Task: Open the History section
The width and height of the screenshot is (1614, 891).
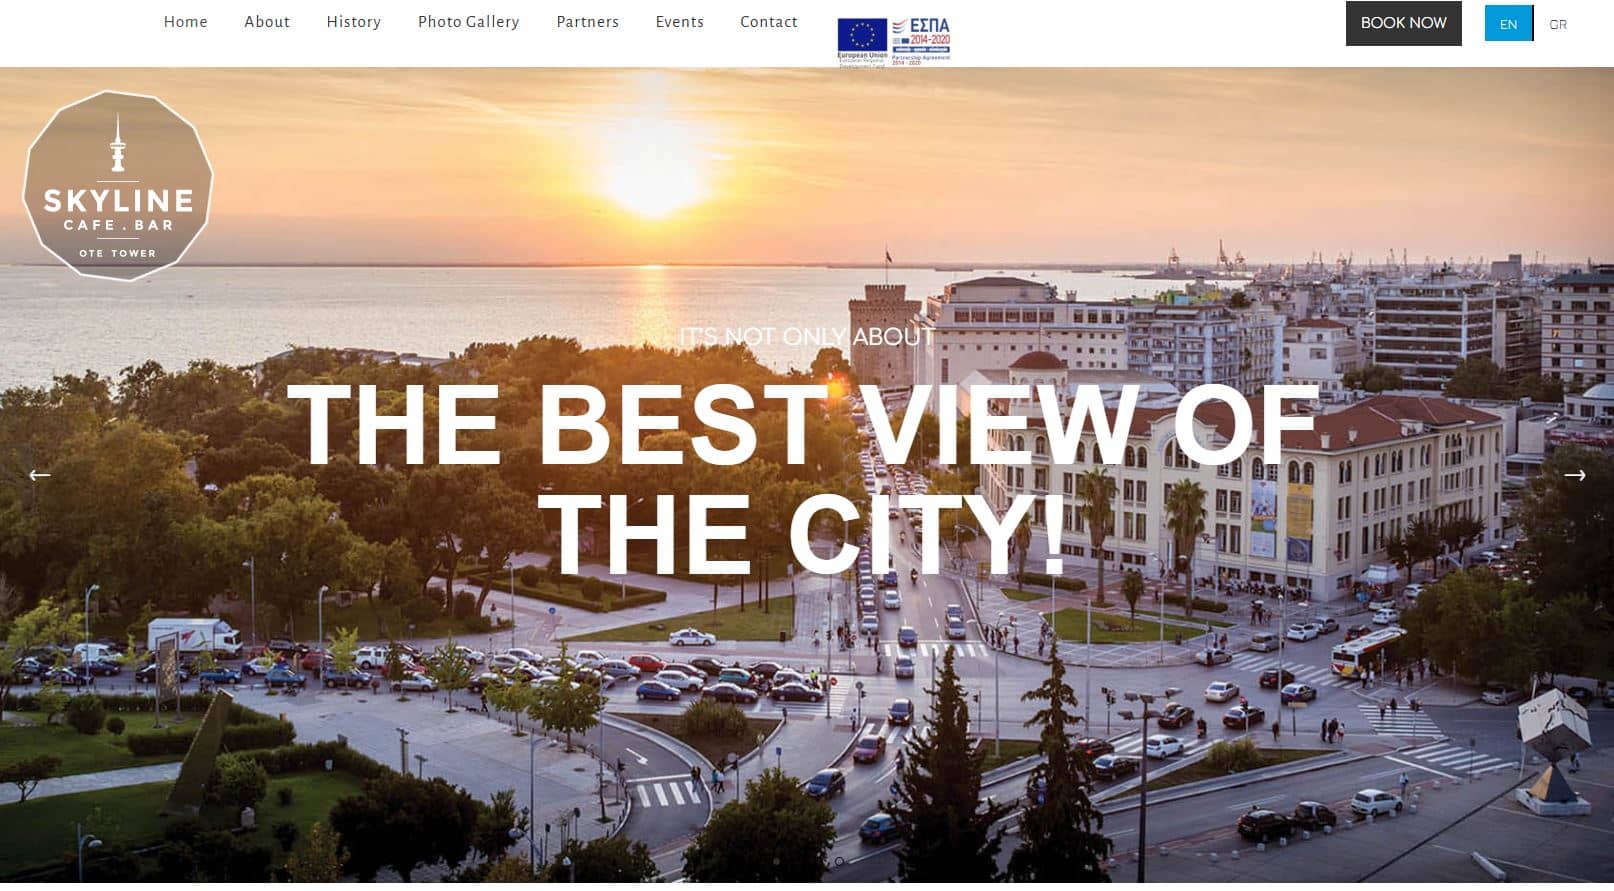Action: coord(354,22)
